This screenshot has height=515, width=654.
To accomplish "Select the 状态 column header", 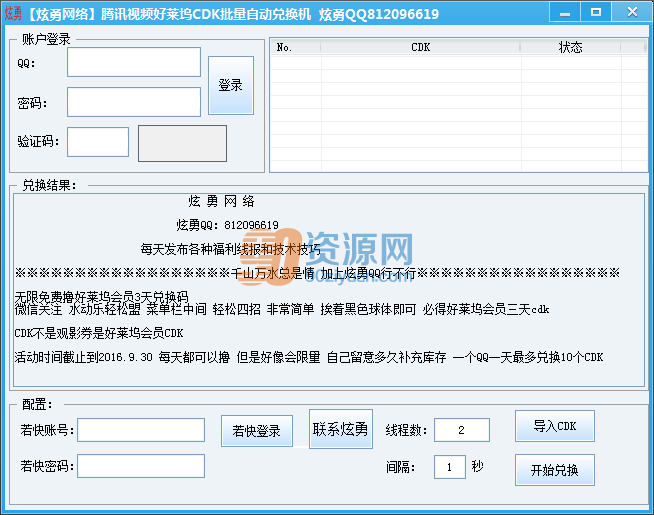I will (x=570, y=47).
